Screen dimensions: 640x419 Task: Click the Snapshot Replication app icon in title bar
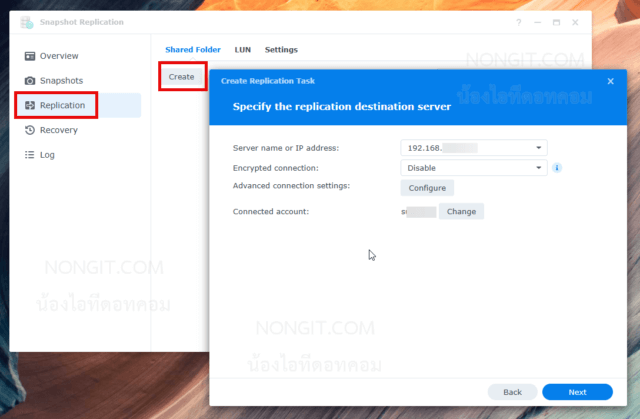(27, 22)
